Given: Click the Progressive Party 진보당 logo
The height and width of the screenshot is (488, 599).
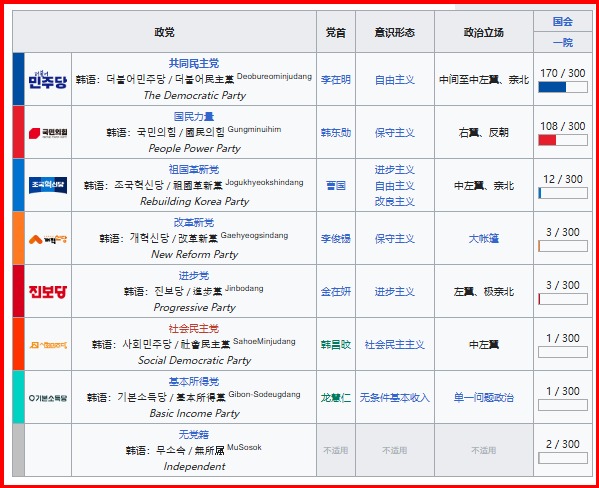Looking at the screenshot, I should [x=48, y=292].
